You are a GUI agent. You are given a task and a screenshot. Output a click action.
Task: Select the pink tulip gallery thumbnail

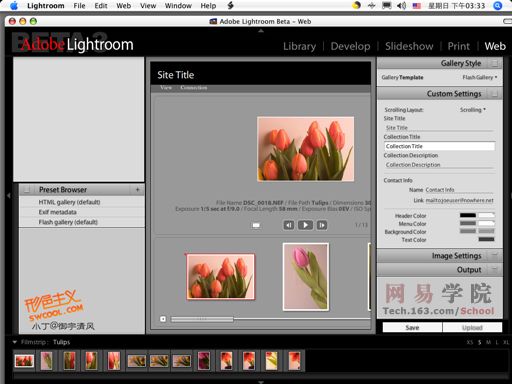coord(306,277)
